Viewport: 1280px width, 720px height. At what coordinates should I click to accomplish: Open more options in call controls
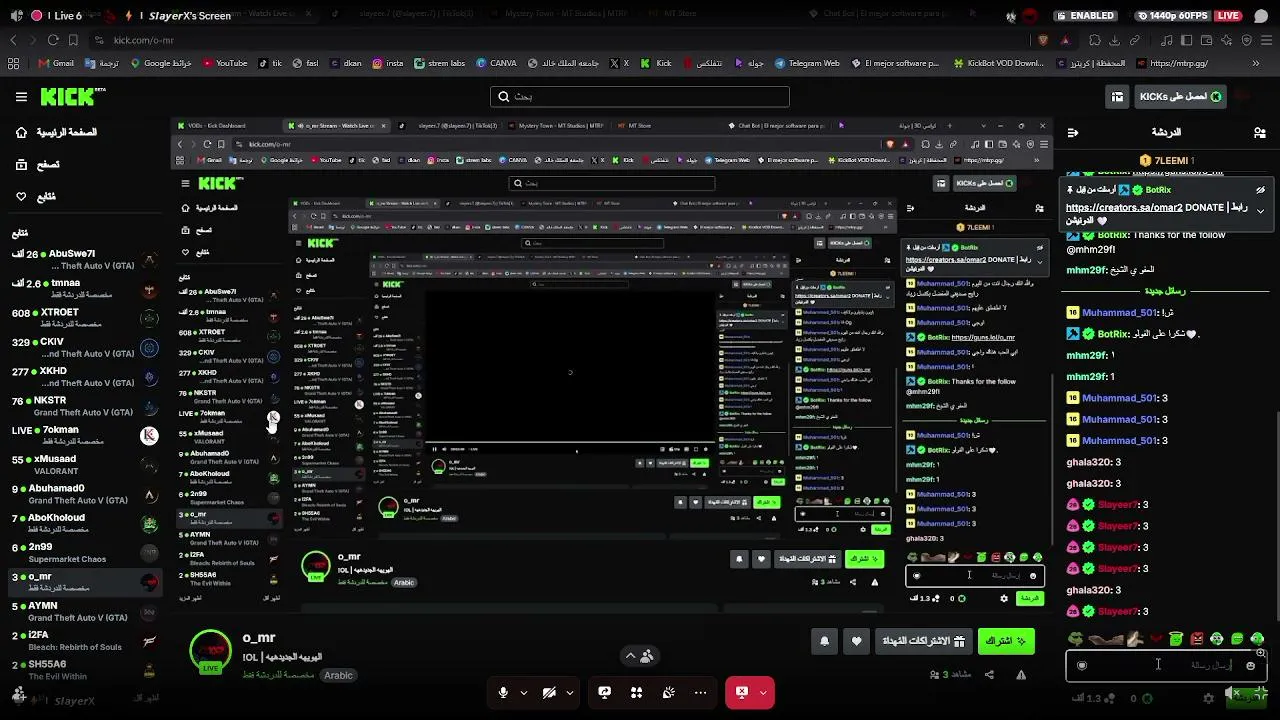point(700,692)
